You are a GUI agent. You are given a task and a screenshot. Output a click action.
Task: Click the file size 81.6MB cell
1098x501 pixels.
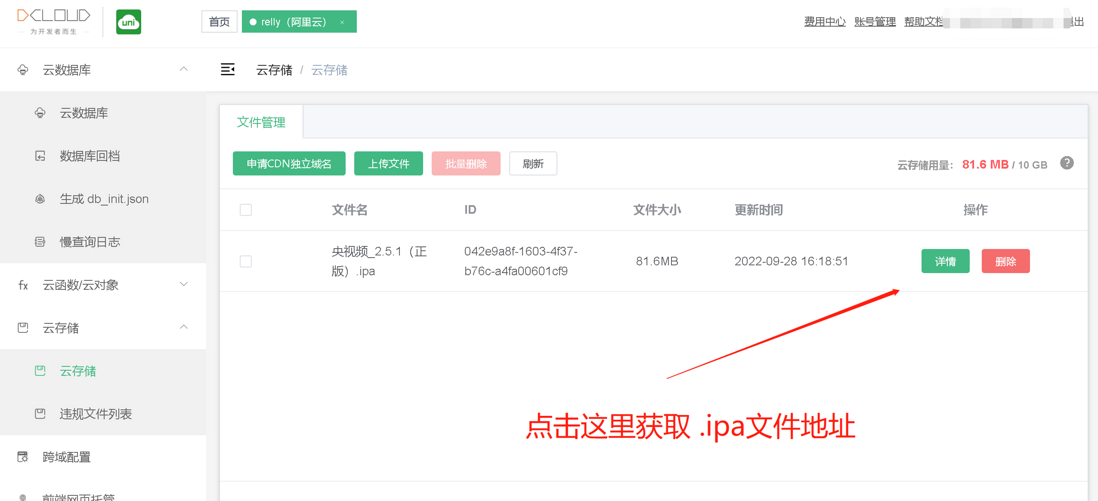tap(657, 261)
